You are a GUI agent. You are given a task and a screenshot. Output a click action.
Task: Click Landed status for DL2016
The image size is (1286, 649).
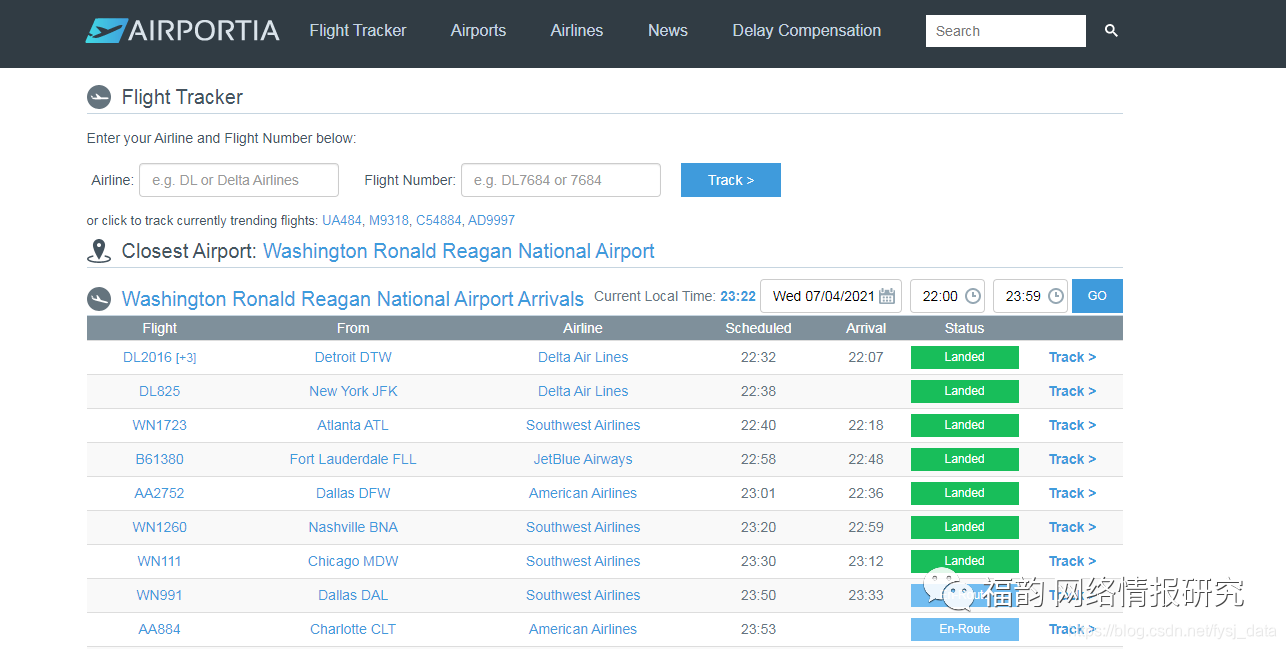pyautogui.click(x=965, y=357)
